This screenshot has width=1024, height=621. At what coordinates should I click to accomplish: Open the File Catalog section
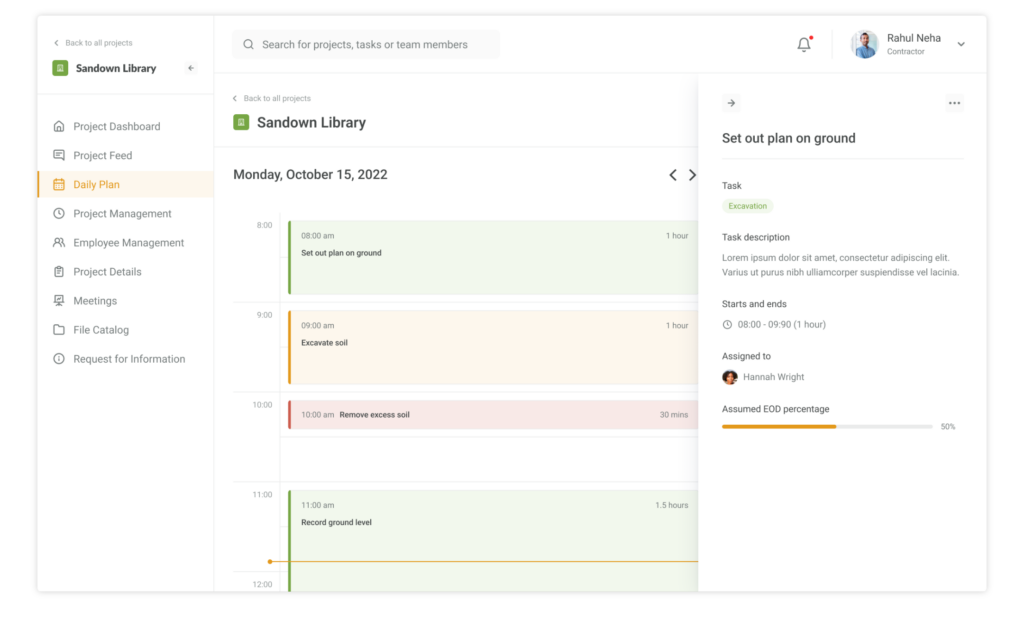click(100, 330)
